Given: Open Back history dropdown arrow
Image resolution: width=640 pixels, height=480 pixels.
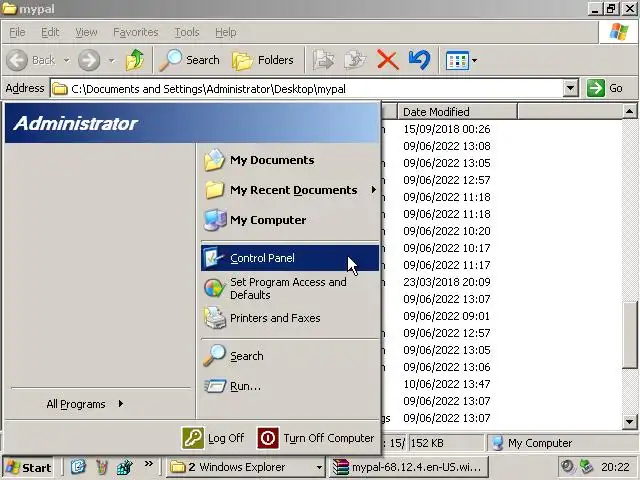Looking at the screenshot, I should pos(66,60).
